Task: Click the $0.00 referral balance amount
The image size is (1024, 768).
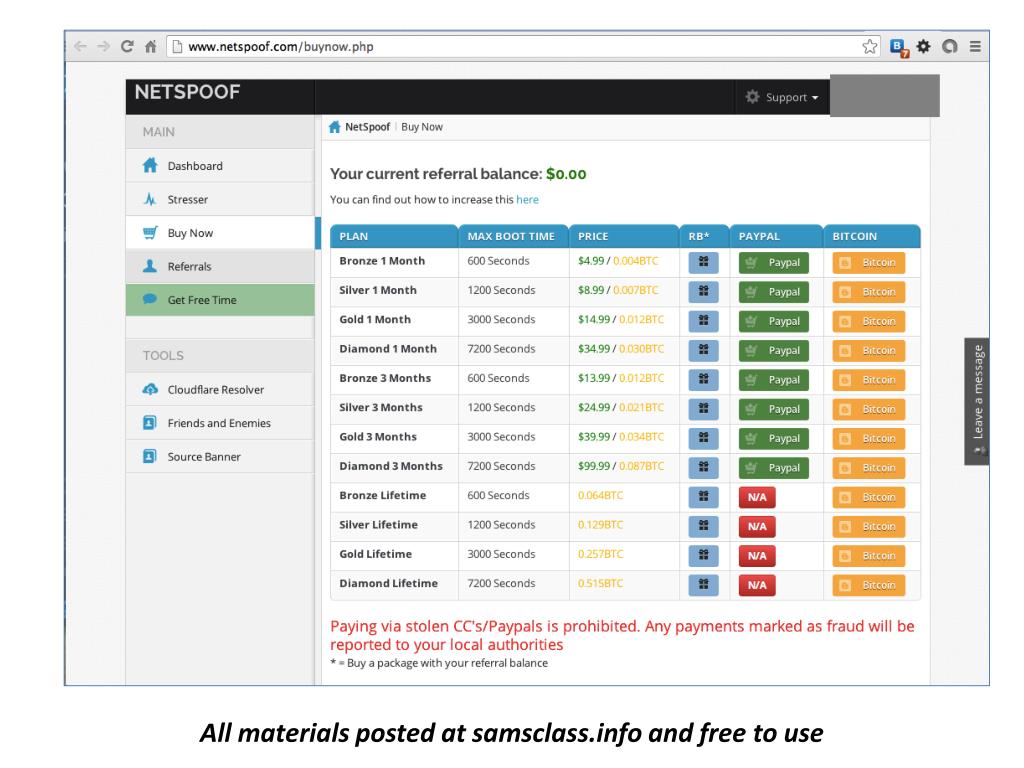Action: pyautogui.click(x=566, y=174)
